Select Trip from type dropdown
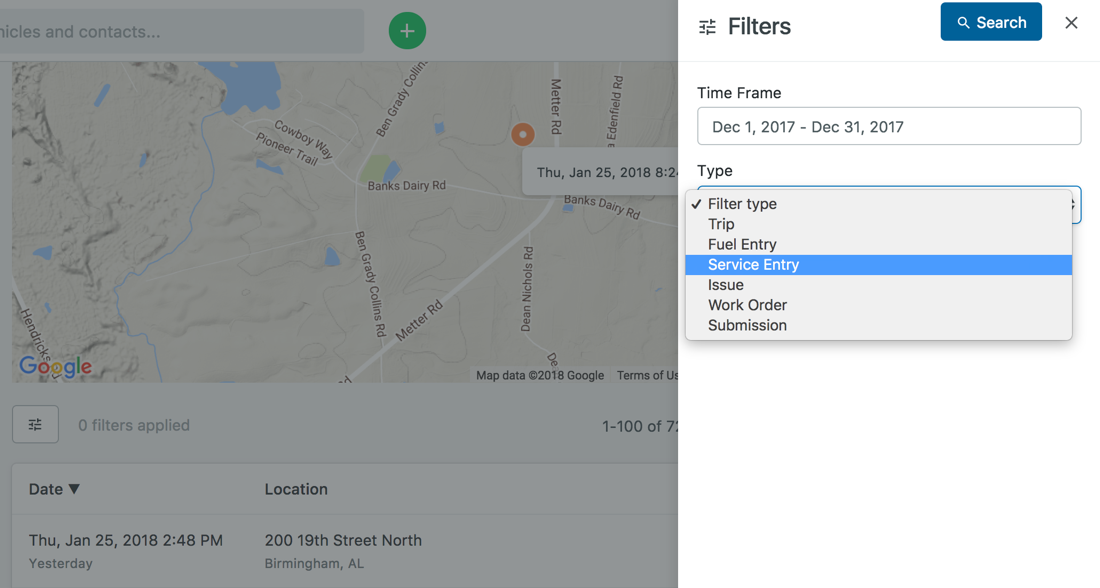Image resolution: width=1100 pixels, height=588 pixels. click(x=721, y=224)
